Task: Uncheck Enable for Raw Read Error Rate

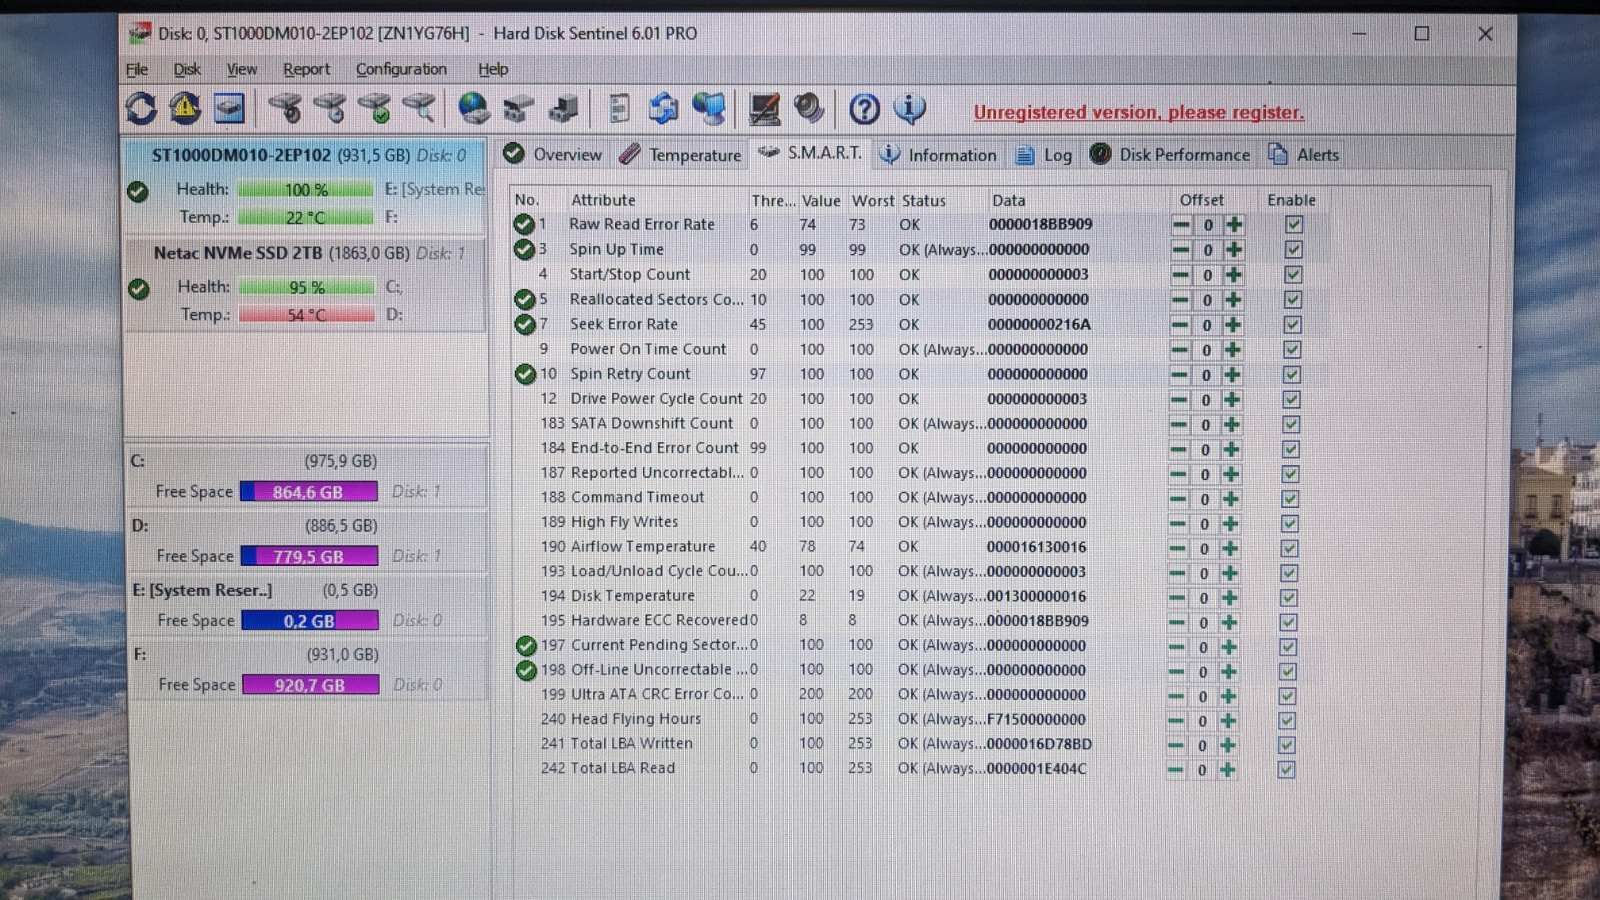Action: 1294,225
